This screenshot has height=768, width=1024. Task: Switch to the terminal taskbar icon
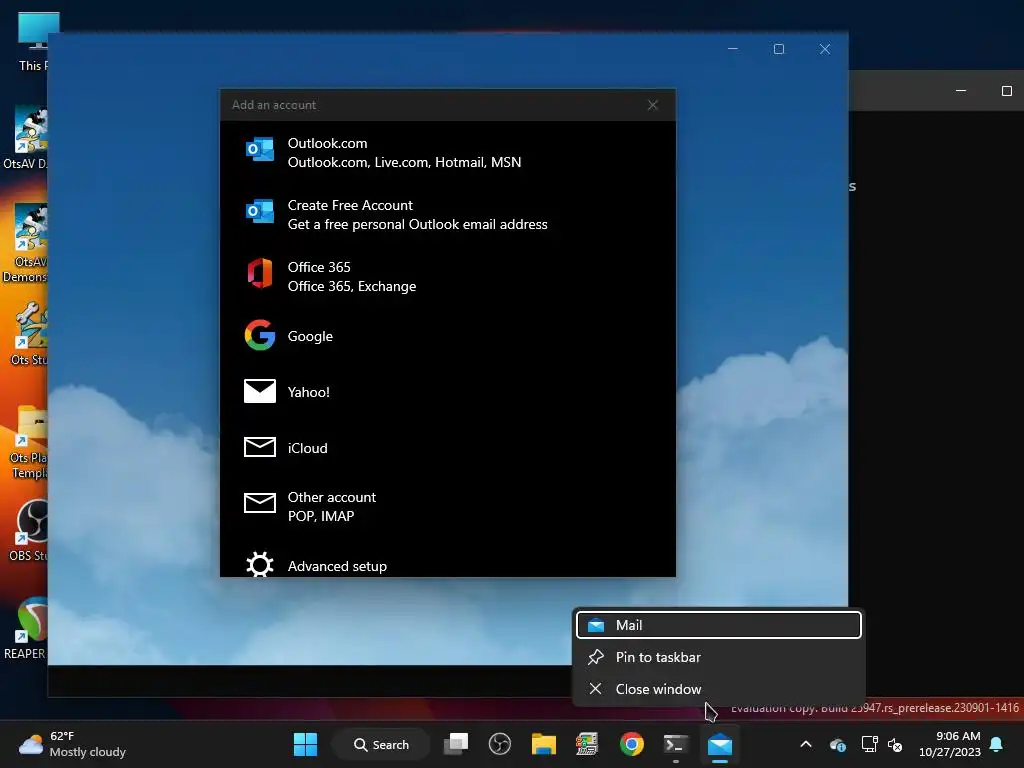click(675, 744)
